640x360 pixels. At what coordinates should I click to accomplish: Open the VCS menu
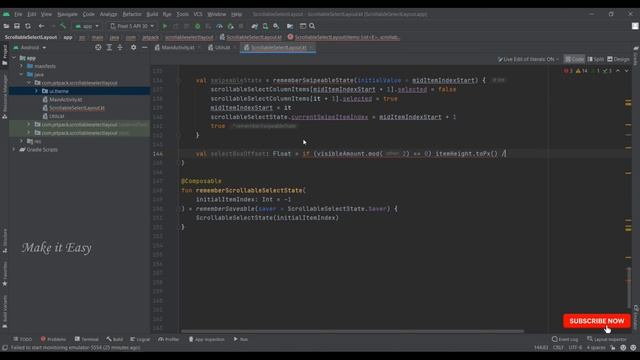pyautogui.click(x=198, y=14)
